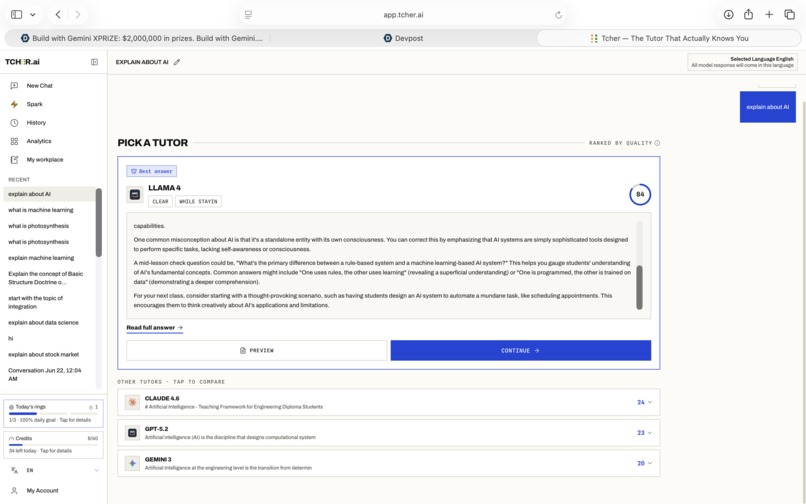Open a new tab with the plus icon
The width and height of the screenshot is (806, 504).
point(769,14)
